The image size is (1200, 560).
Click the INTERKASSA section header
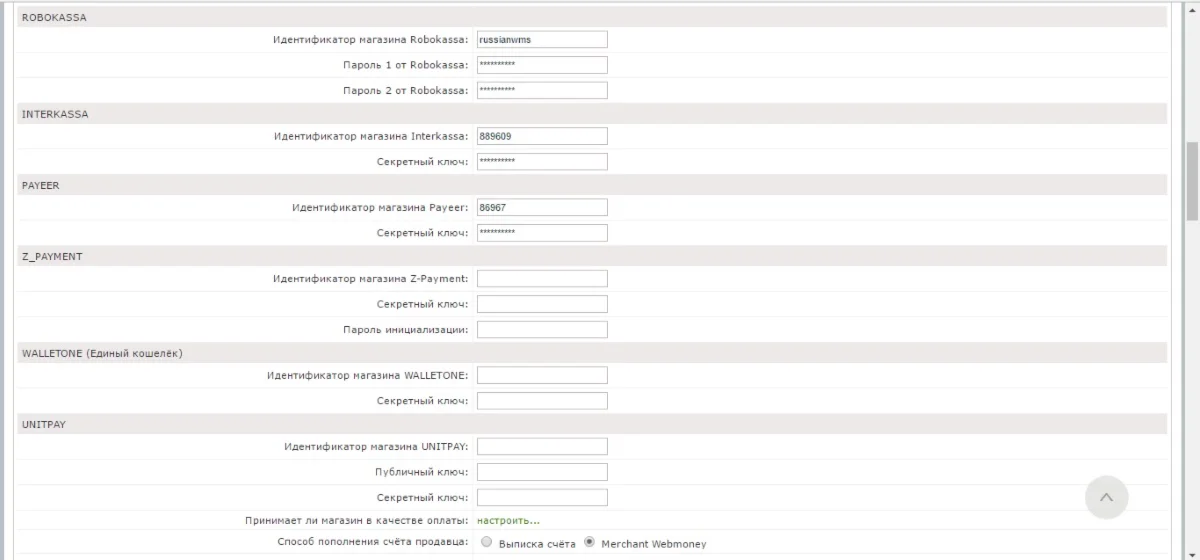click(592, 114)
